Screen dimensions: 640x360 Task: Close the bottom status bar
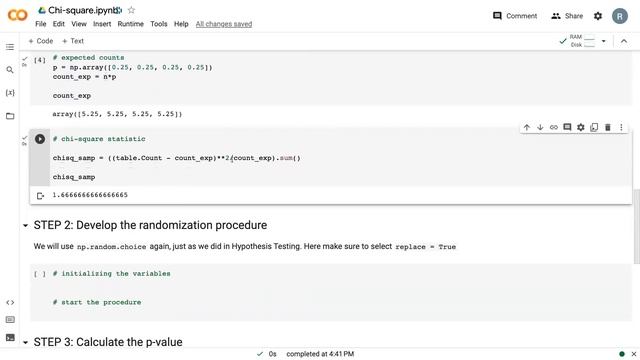[634, 354]
